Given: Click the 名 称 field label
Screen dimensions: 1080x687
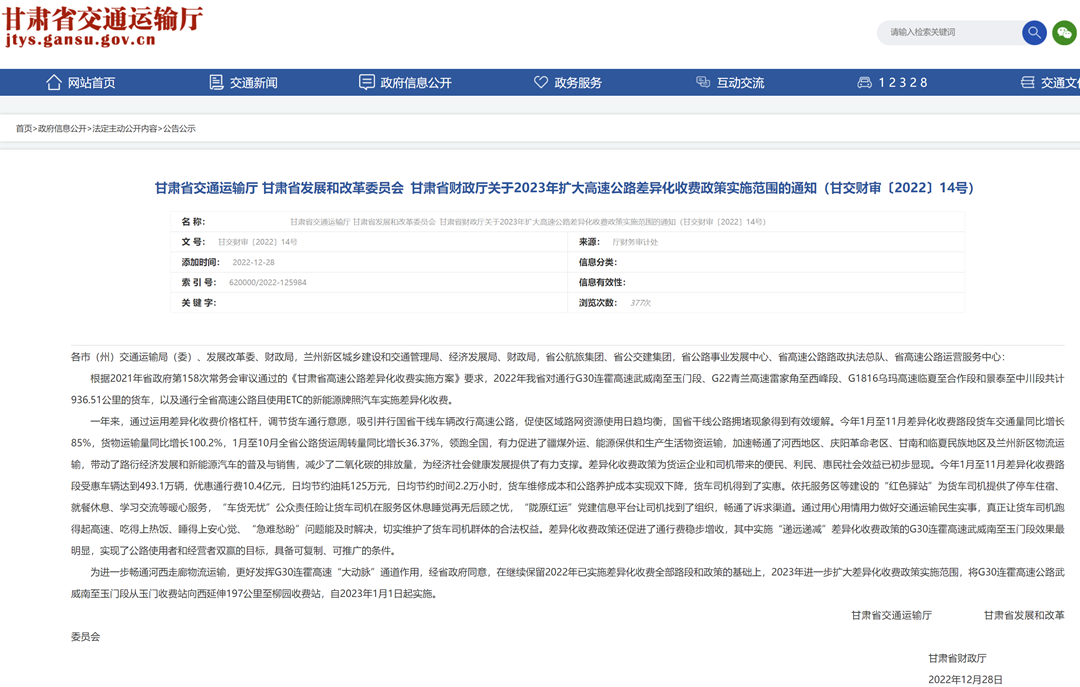Looking at the screenshot, I should click(x=194, y=222).
